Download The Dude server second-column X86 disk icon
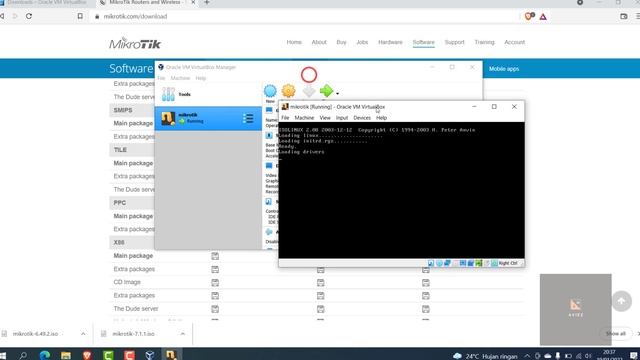640x360 pixels. 320,309
